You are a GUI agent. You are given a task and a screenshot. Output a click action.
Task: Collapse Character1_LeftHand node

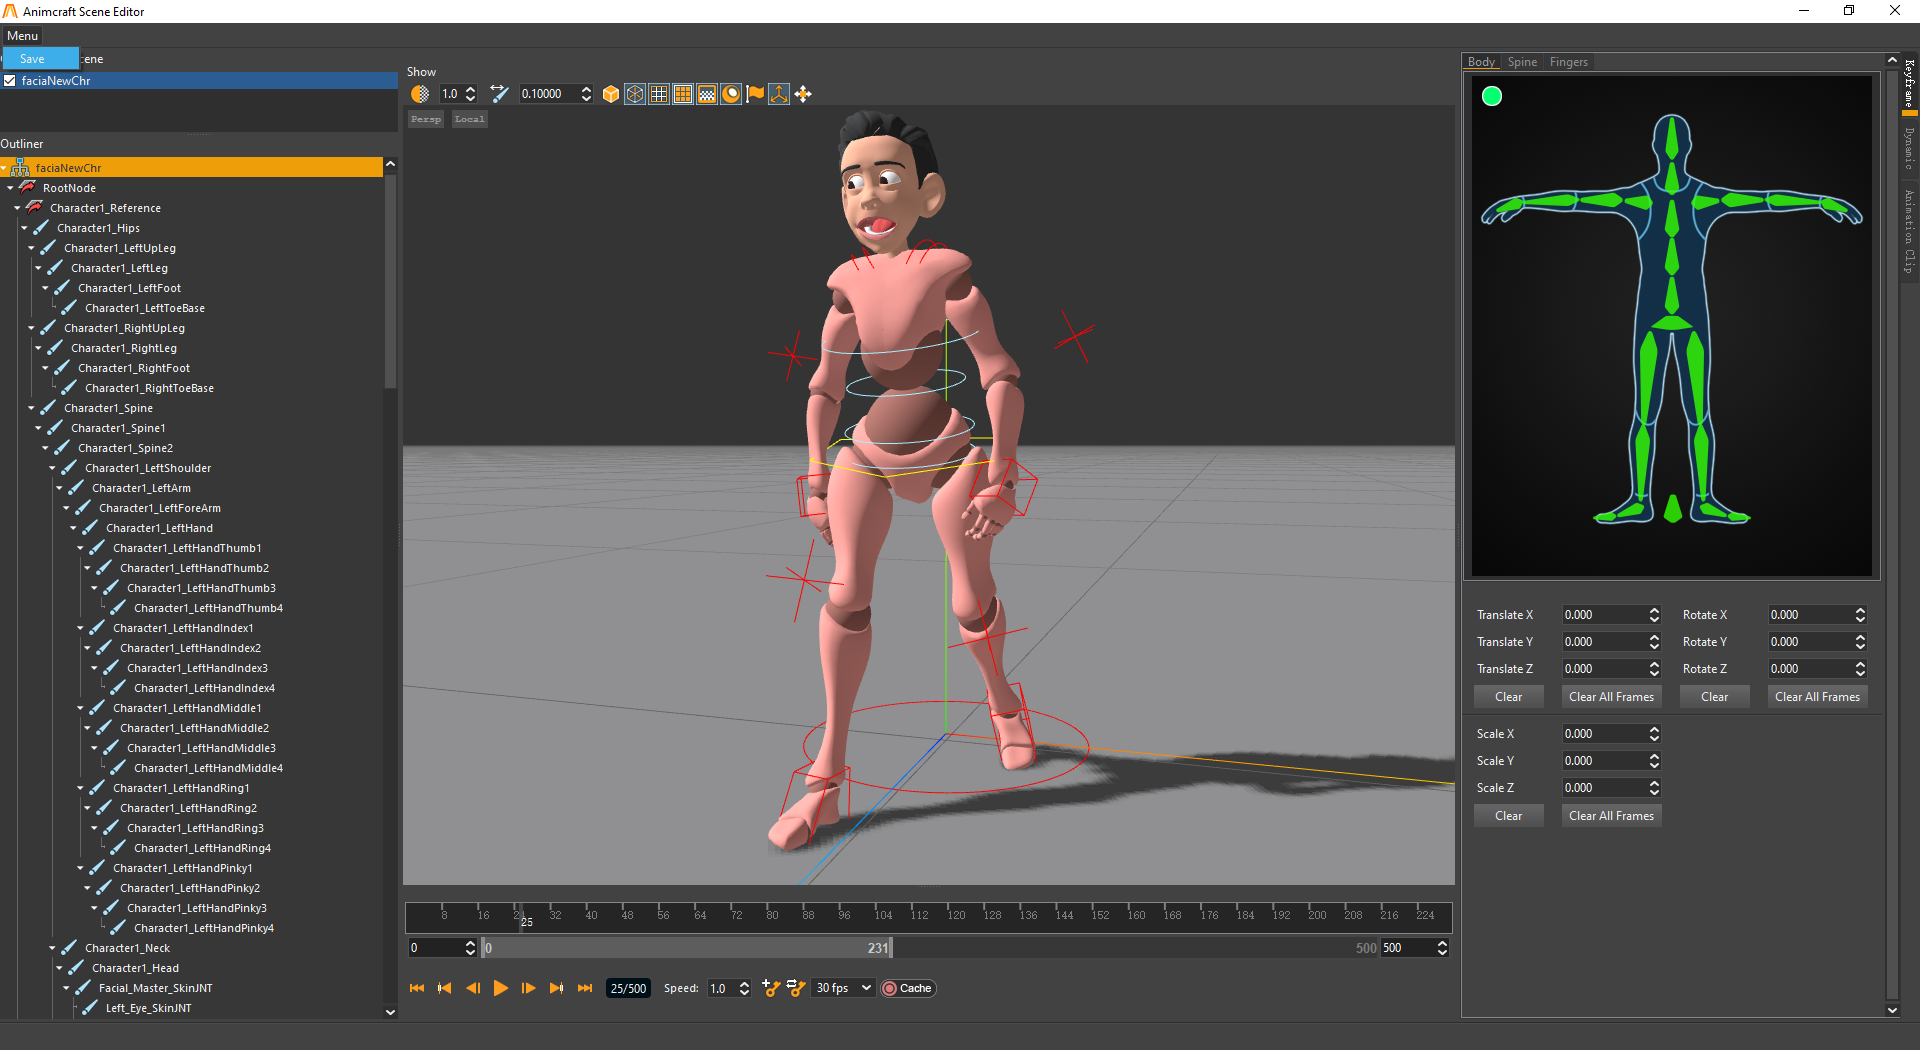coord(73,528)
